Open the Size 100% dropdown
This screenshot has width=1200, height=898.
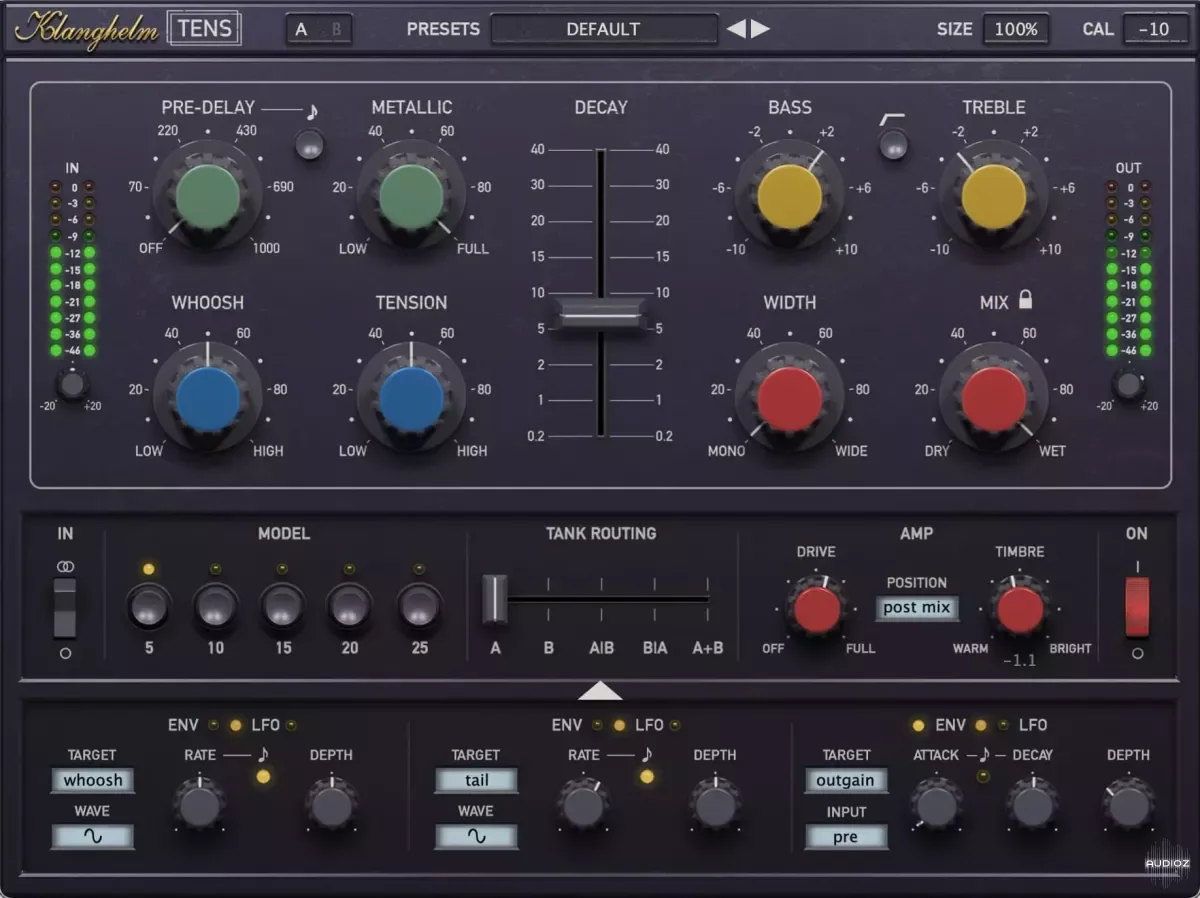click(x=1016, y=29)
